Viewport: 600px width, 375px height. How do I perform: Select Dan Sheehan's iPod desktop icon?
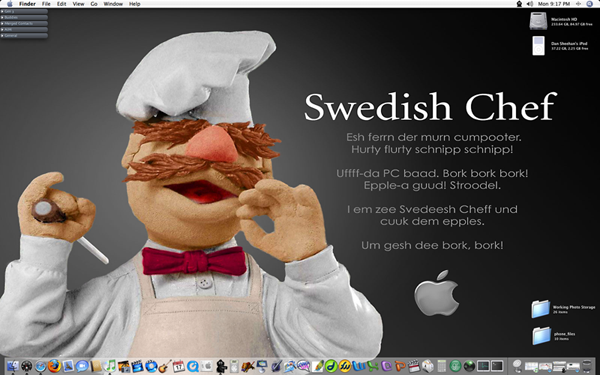[538, 46]
